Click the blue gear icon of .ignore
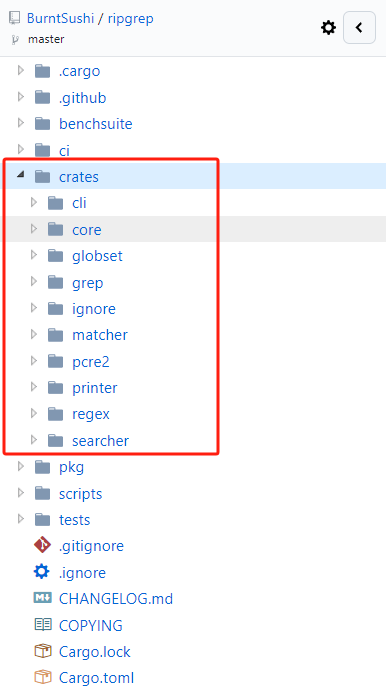This screenshot has width=386, height=691. (42, 572)
